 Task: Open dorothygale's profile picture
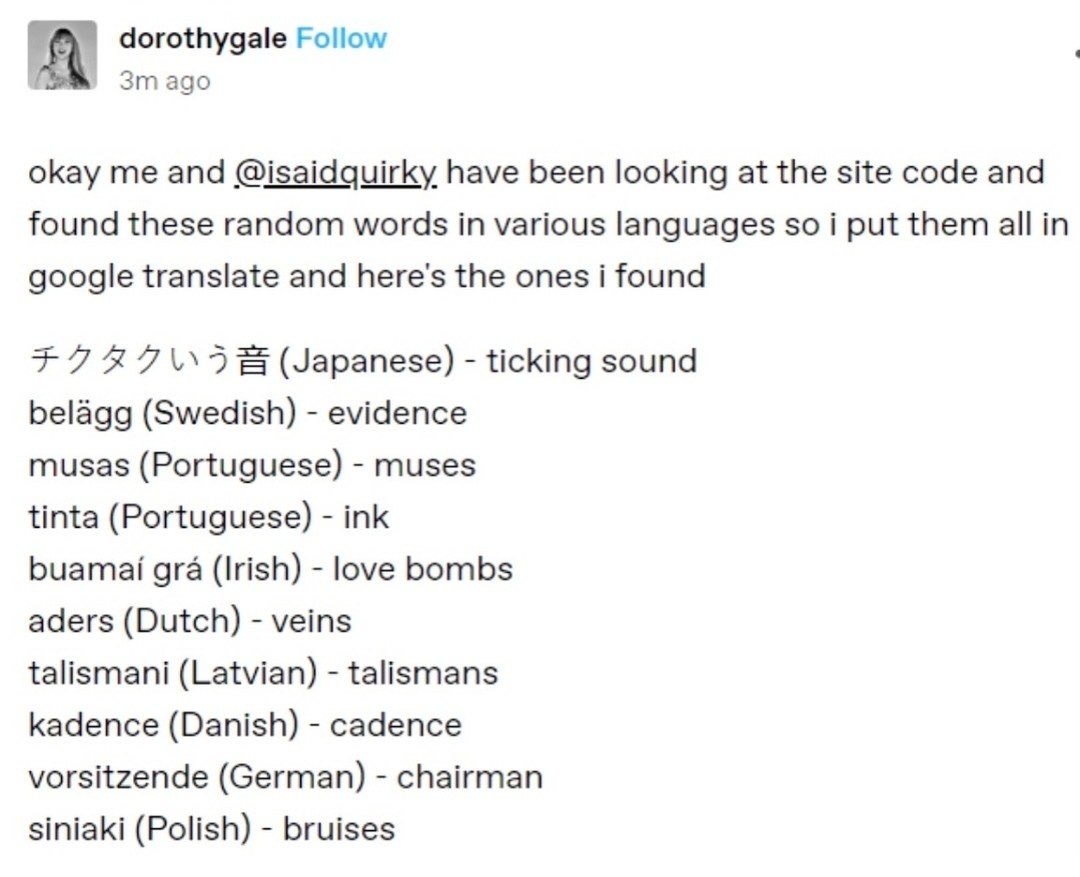(62, 55)
